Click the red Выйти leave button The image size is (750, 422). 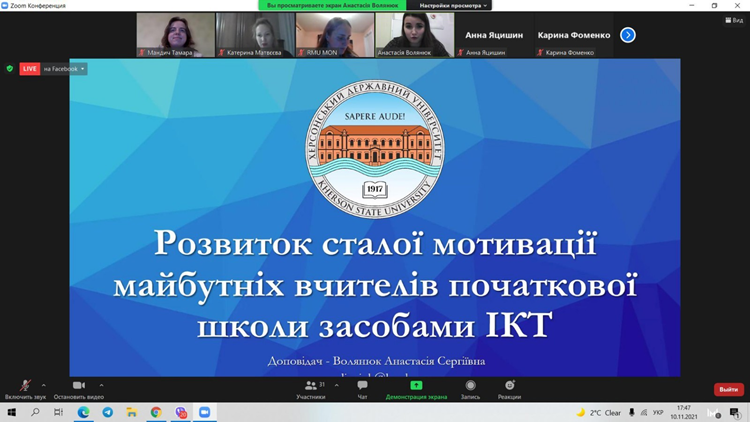pos(728,389)
